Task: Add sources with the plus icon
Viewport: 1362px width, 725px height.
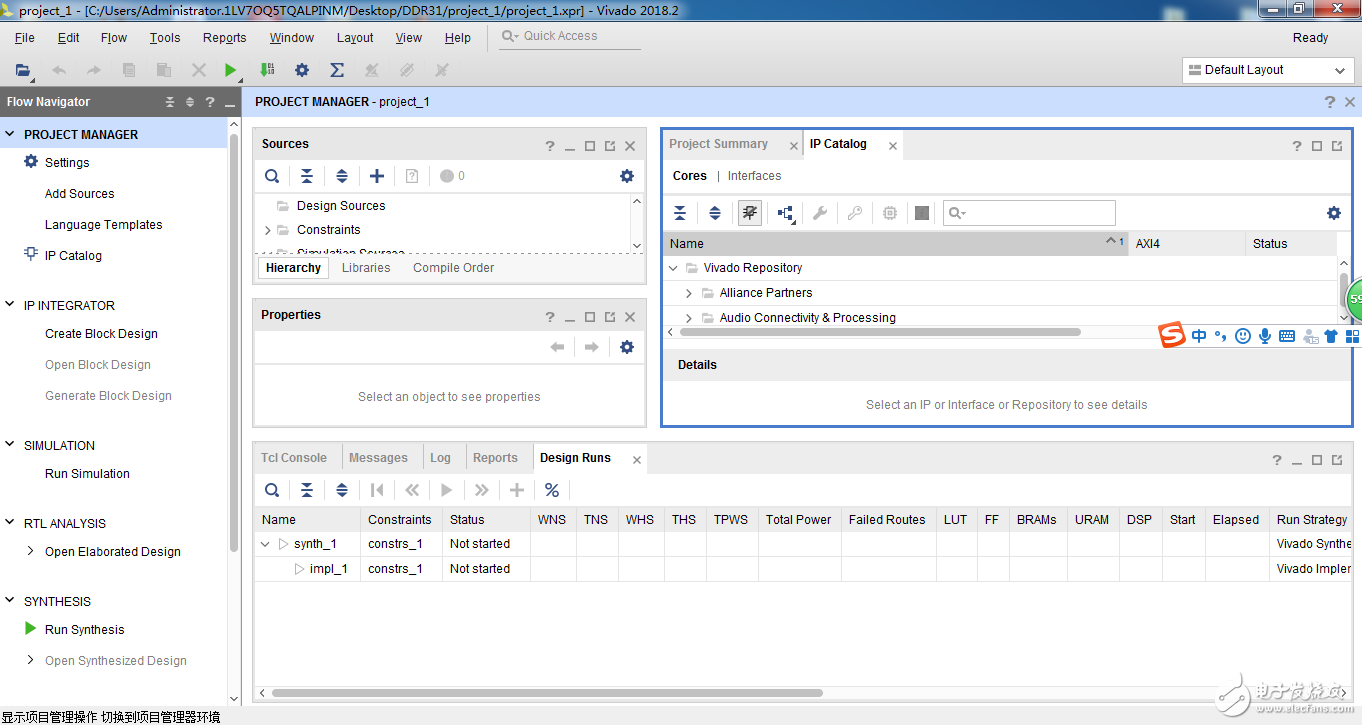Action: tap(377, 176)
